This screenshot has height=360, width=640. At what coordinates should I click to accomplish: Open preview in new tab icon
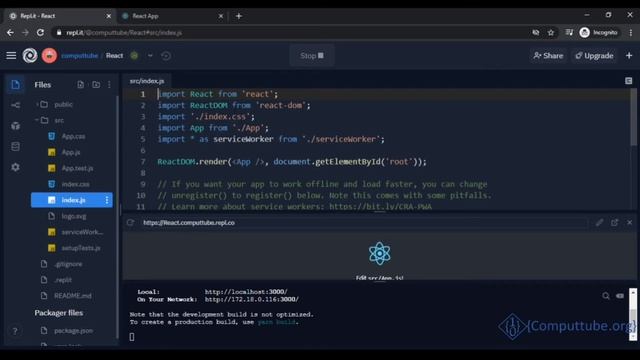pyautogui.click(x=615, y=222)
